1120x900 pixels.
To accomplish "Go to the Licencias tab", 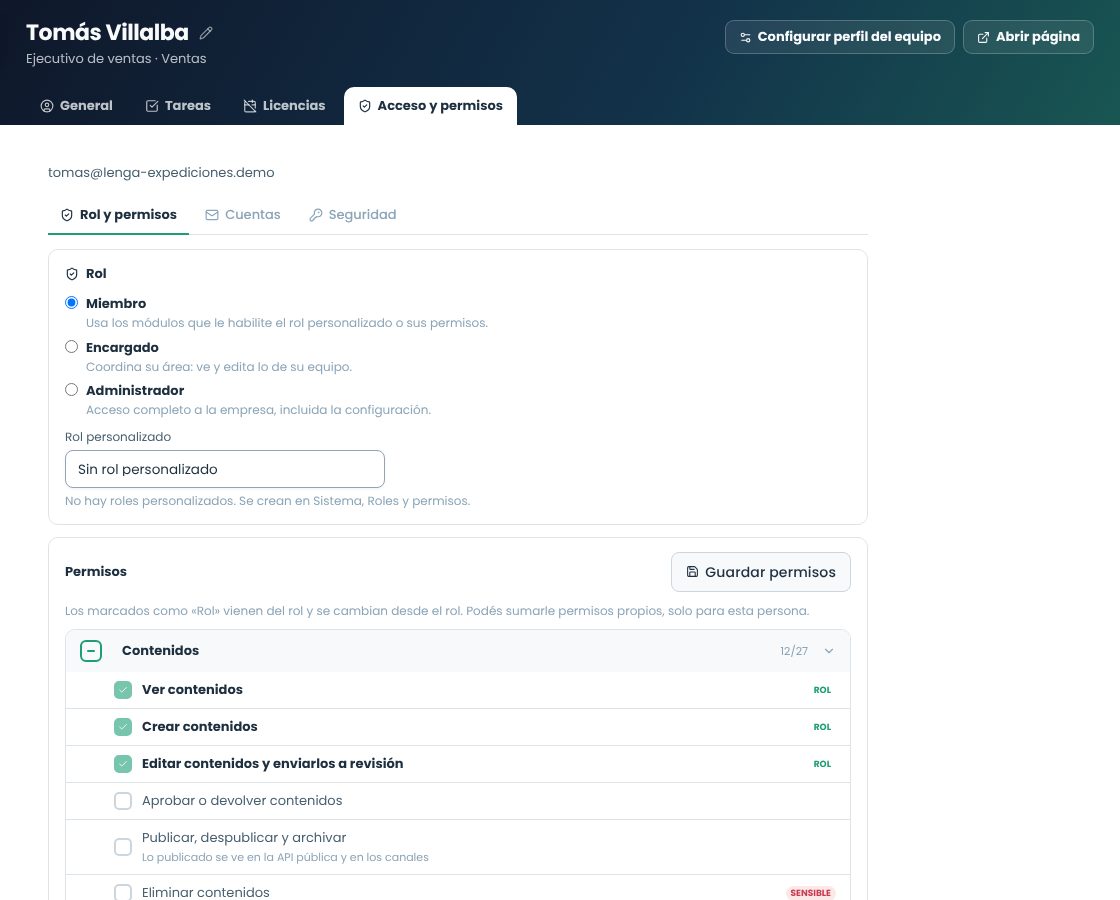I will click(x=284, y=106).
